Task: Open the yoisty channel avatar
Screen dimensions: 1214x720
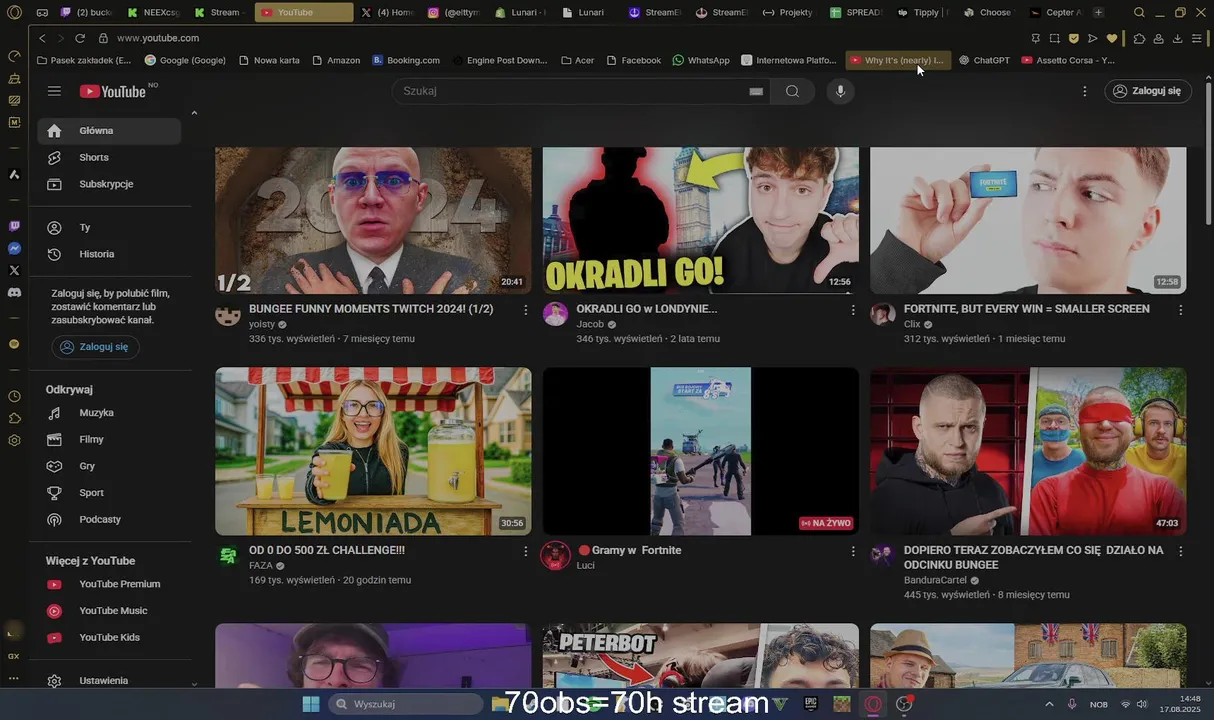Action: tap(228, 315)
